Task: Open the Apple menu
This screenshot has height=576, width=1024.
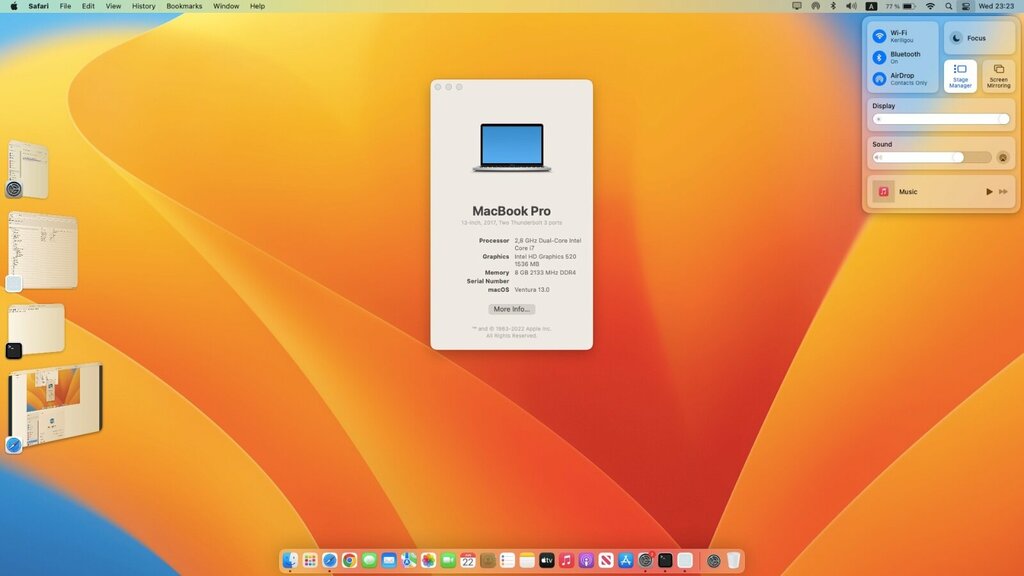Action: tap(14, 6)
